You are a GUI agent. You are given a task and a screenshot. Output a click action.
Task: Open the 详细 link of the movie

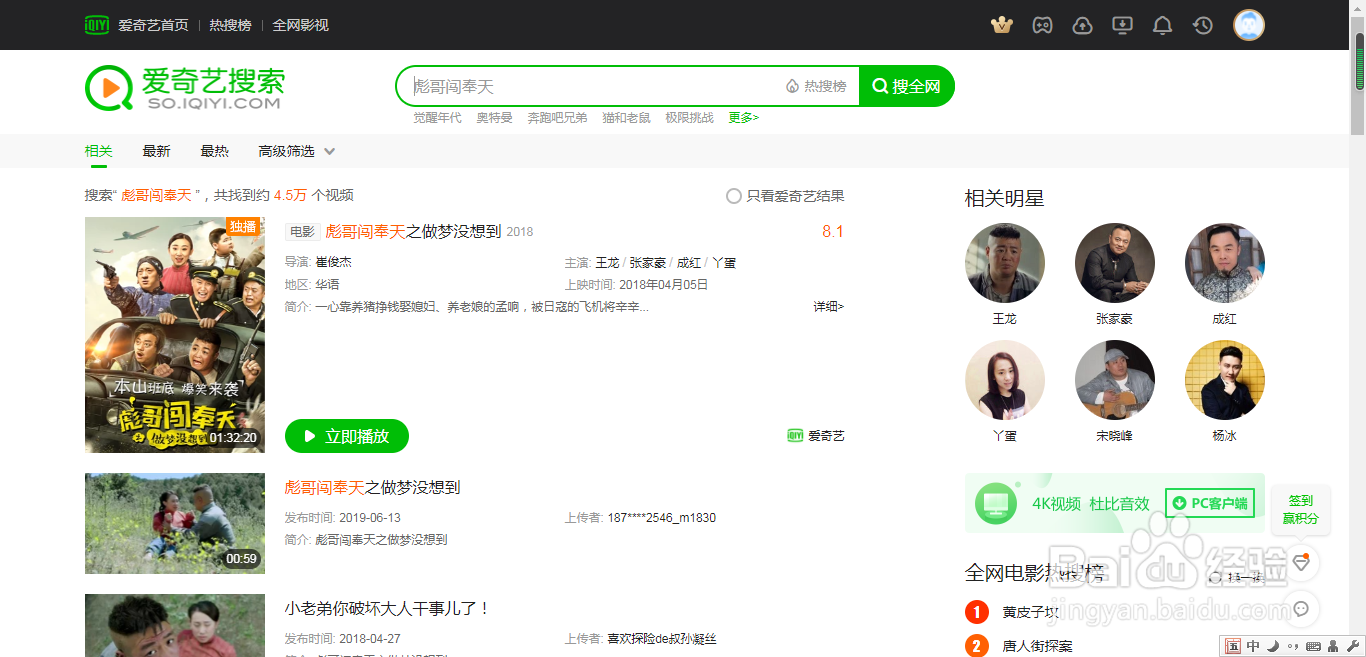pyautogui.click(x=826, y=306)
